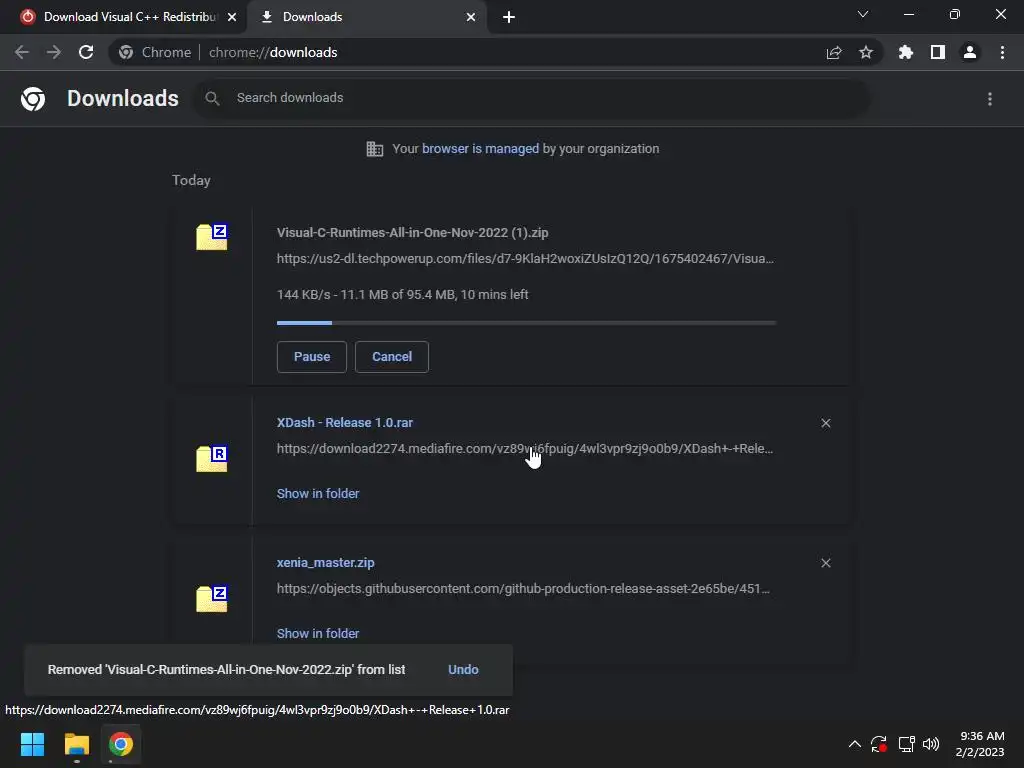Click the xenia_master zip file icon
1024x768 pixels.
[x=212, y=598]
